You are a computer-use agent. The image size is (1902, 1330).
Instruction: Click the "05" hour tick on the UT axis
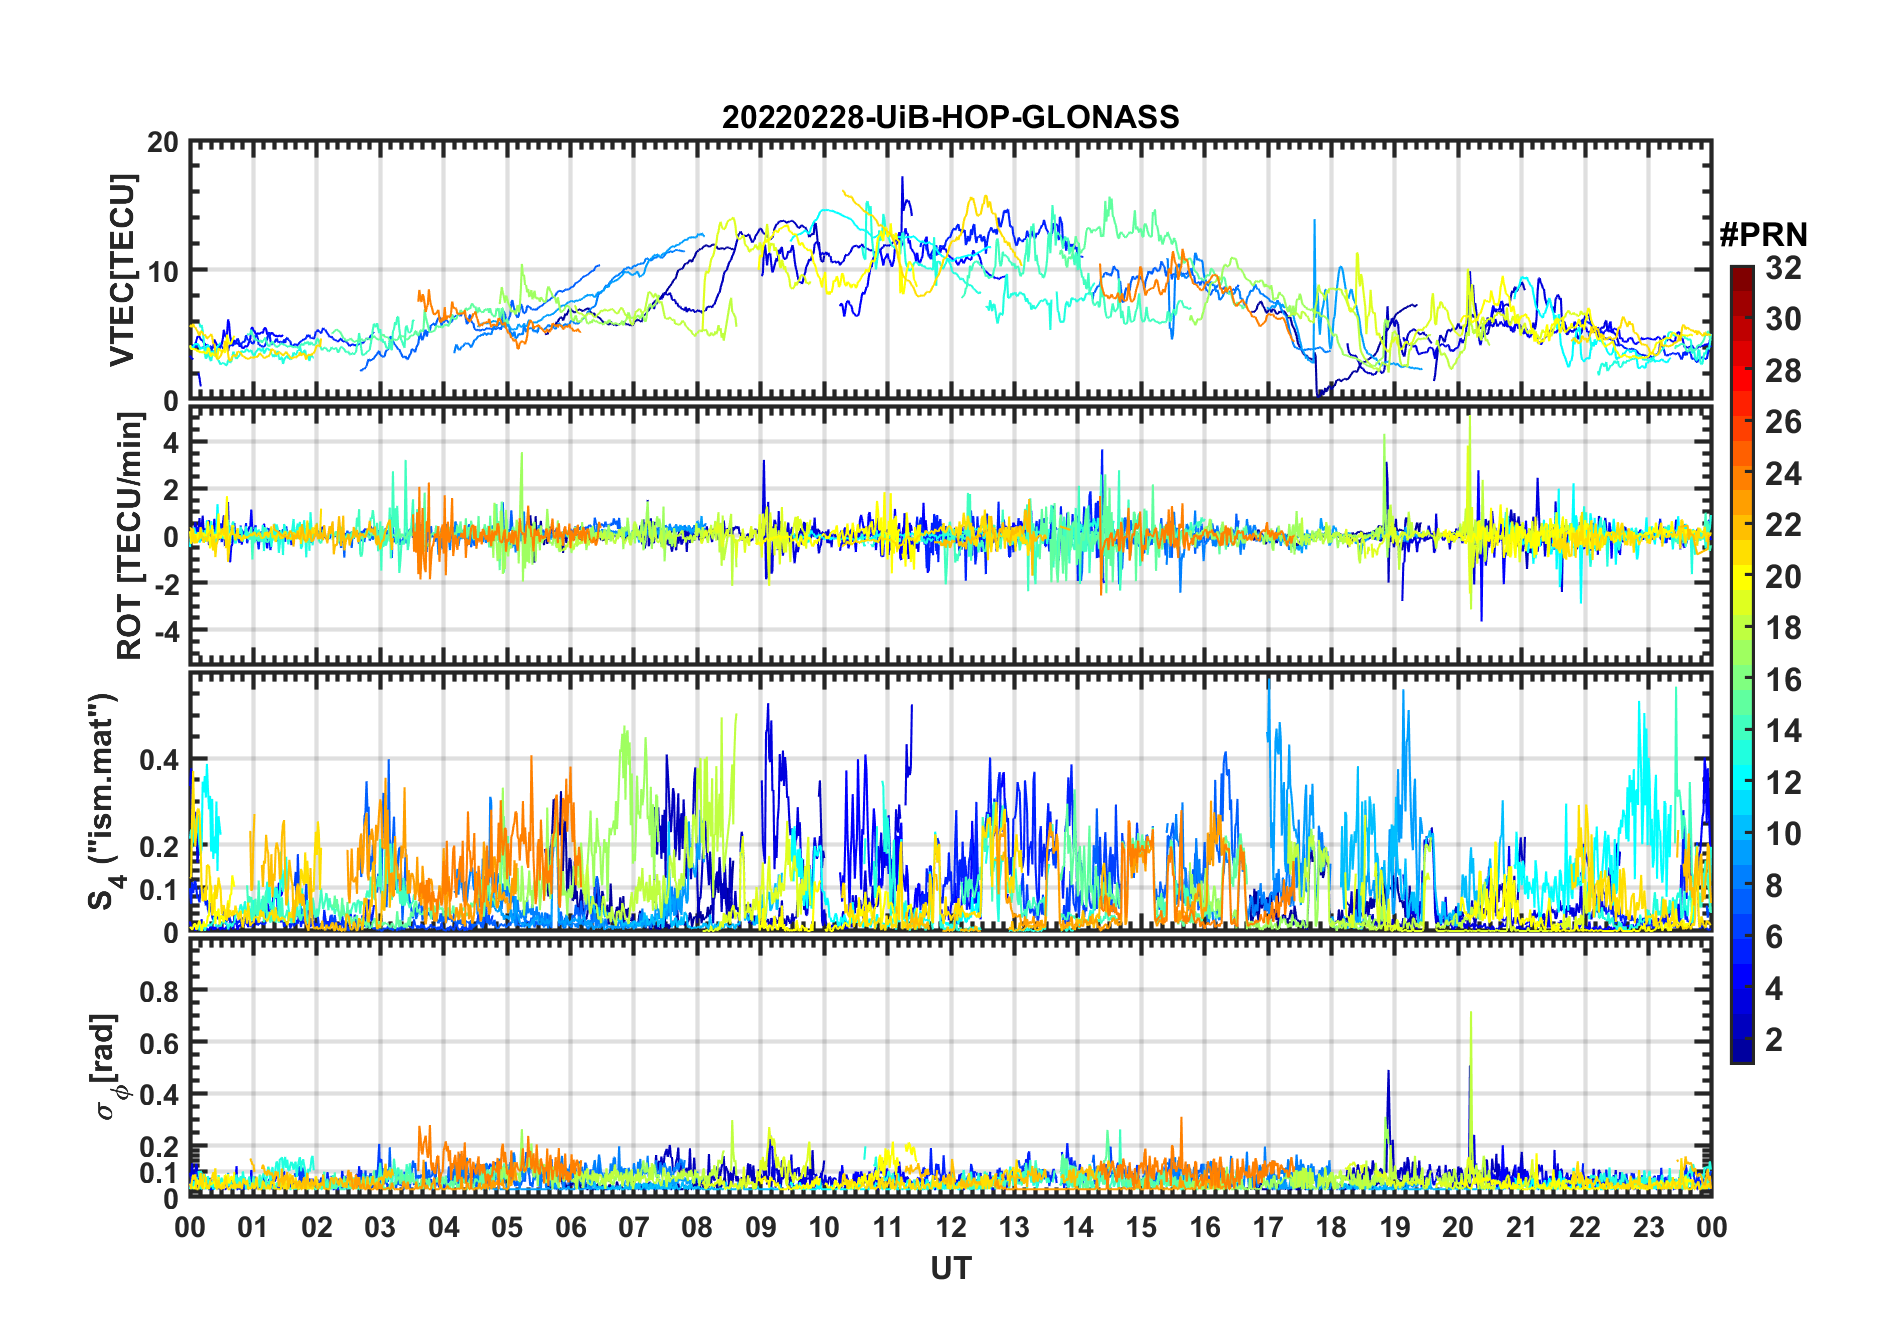pyautogui.click(x=507, y=1228)
